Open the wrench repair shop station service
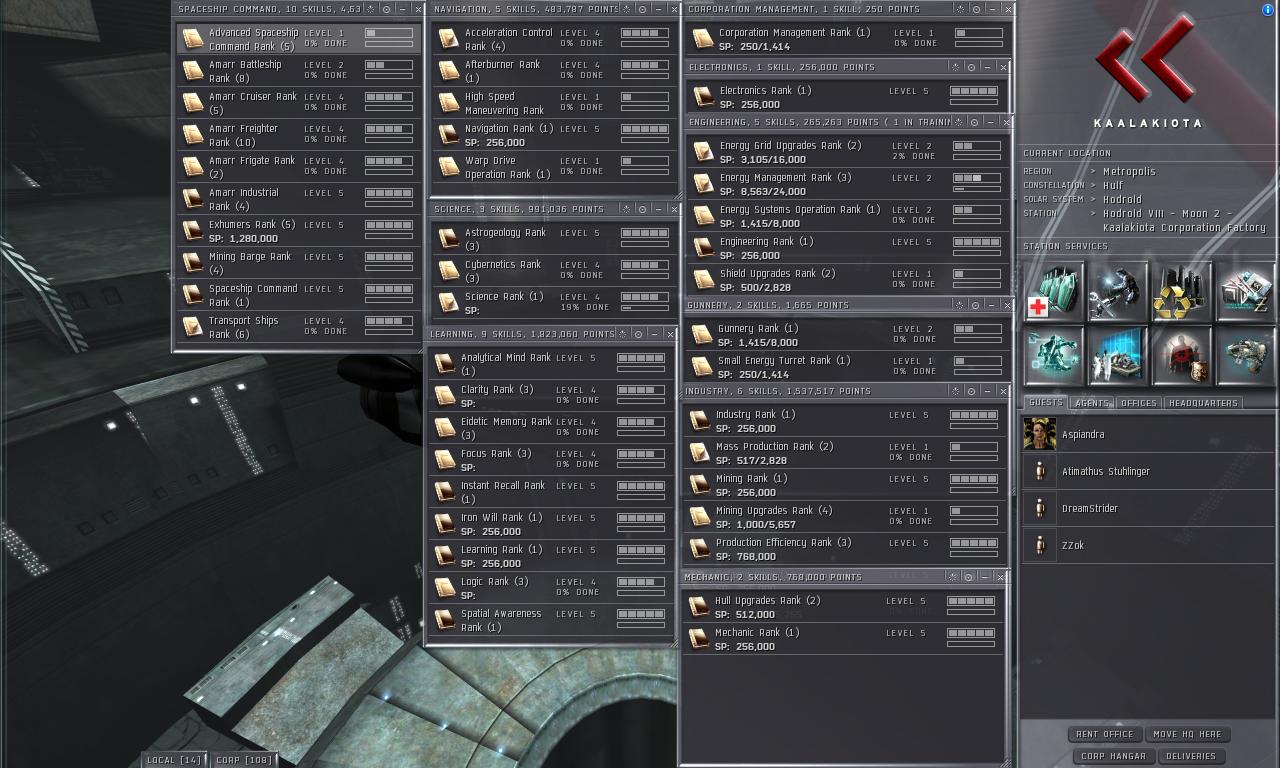 1118,292
